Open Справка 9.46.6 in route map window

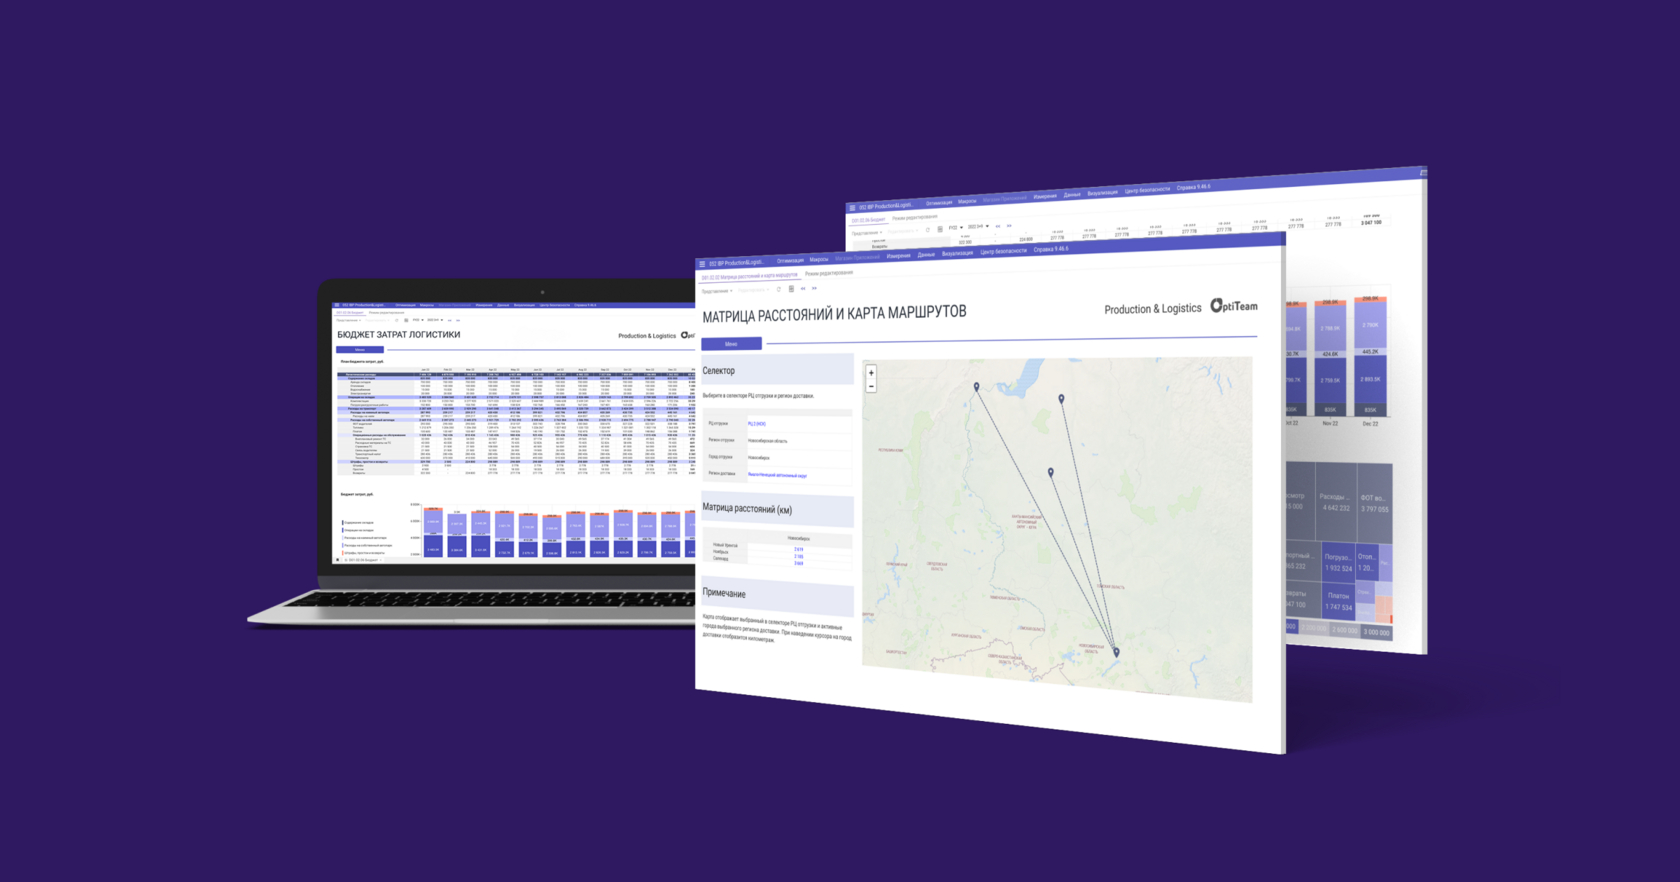coord(1051,249)
